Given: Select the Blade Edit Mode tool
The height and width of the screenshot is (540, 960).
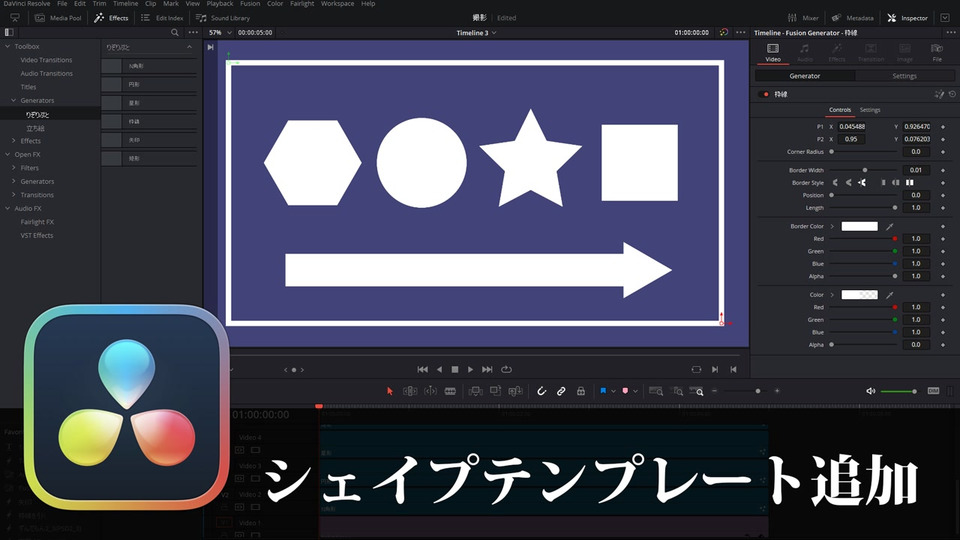Looking at the screenshot, I should [450, 391].
